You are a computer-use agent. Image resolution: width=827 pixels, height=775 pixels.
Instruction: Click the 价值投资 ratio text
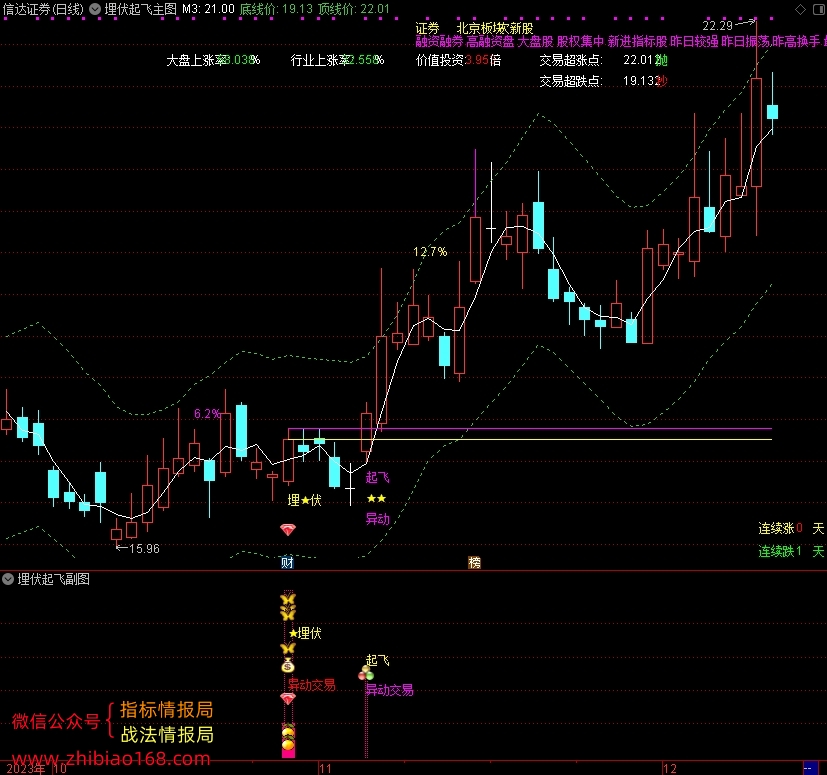(x=458, y=60)
